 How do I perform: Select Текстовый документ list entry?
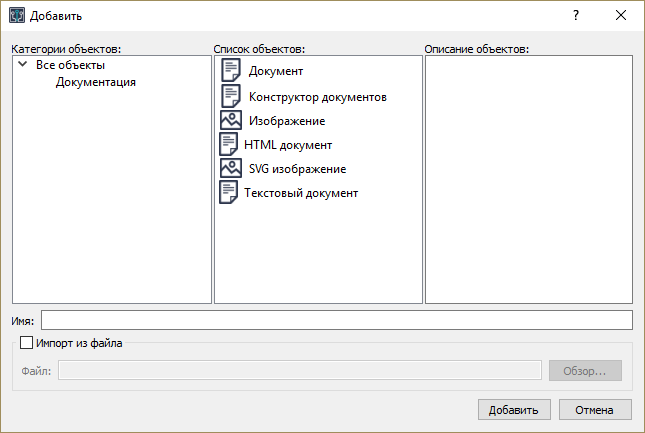(x=301, y=192)
